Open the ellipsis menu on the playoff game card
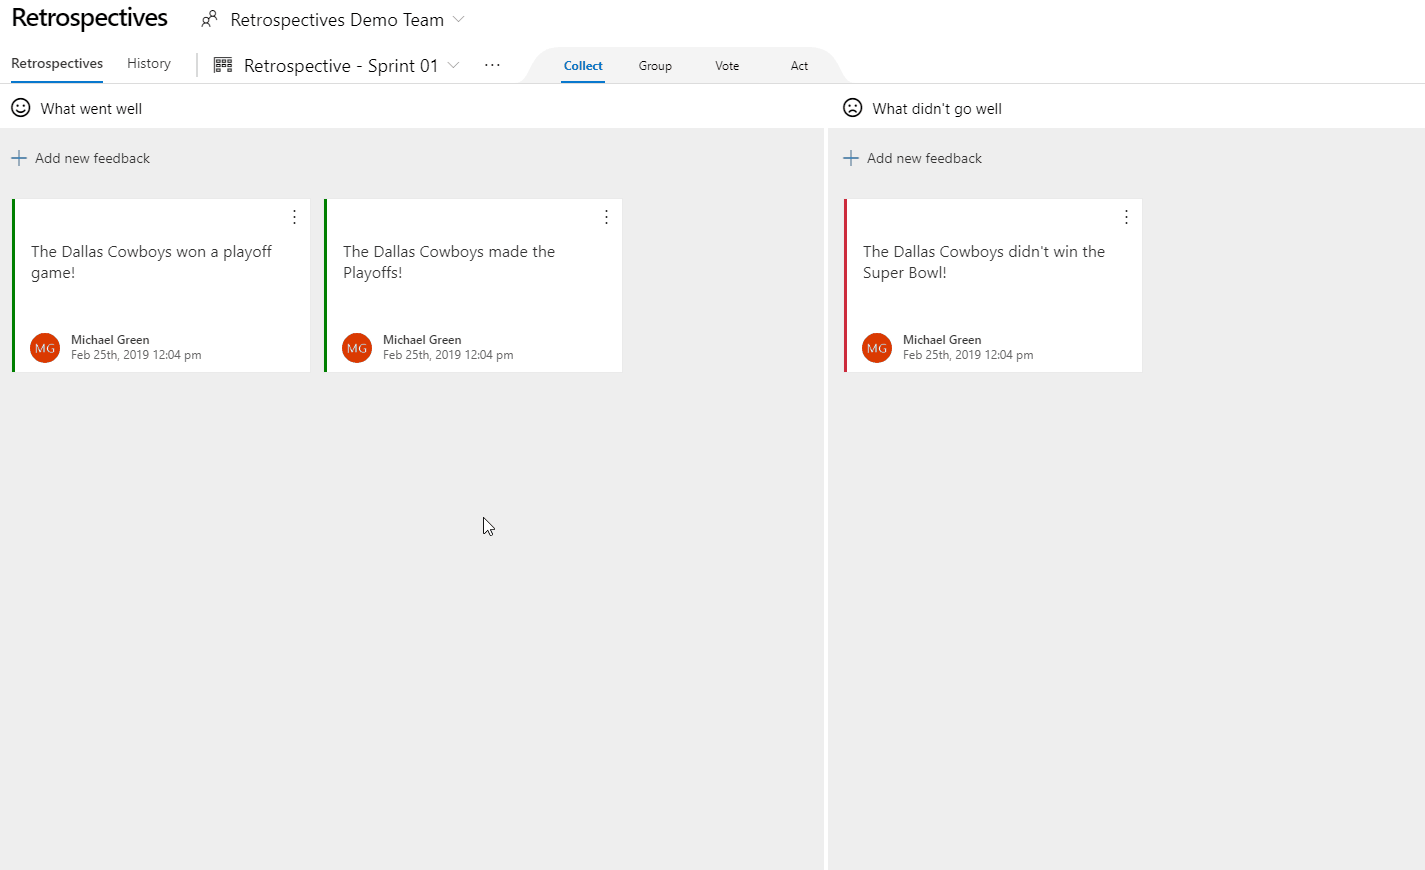This screenshot has width=1425, height=870. coord(294,216)
